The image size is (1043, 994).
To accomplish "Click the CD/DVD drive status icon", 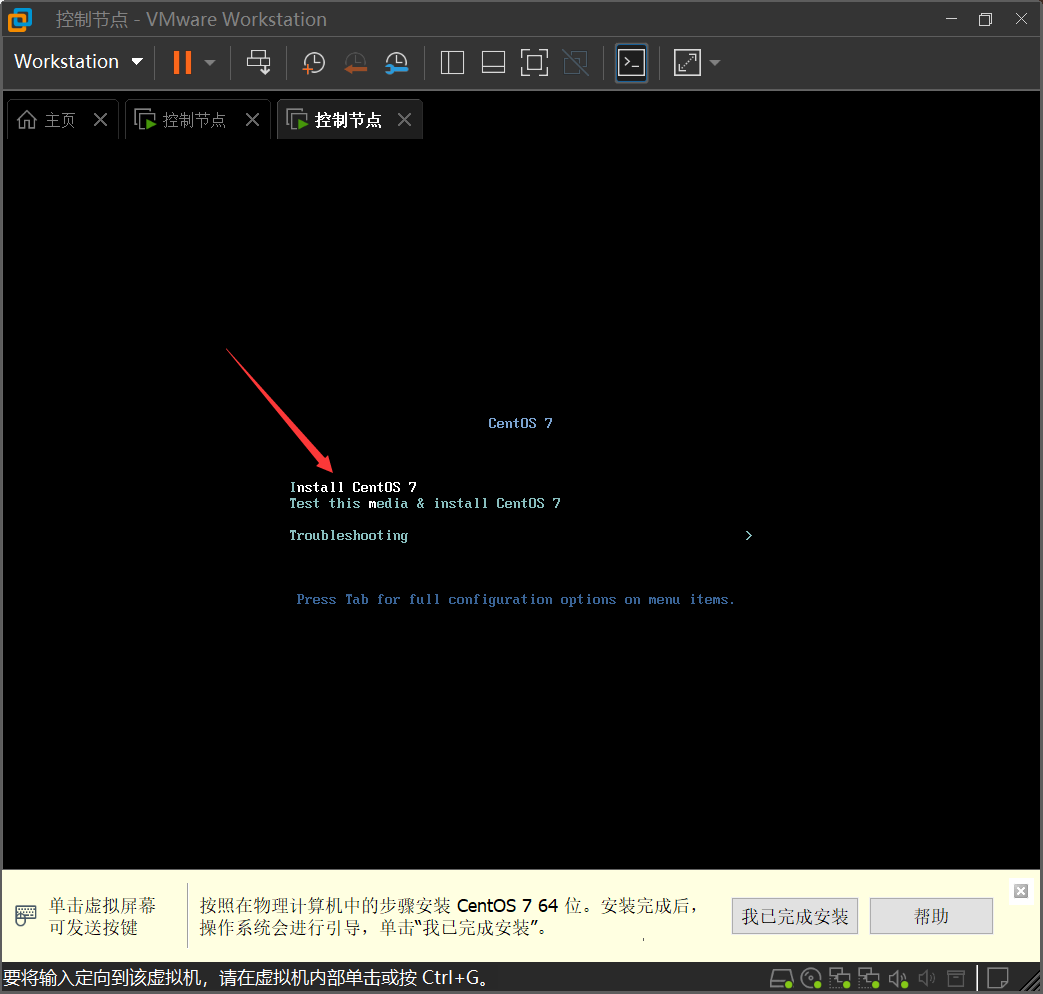I will [811, 978].
